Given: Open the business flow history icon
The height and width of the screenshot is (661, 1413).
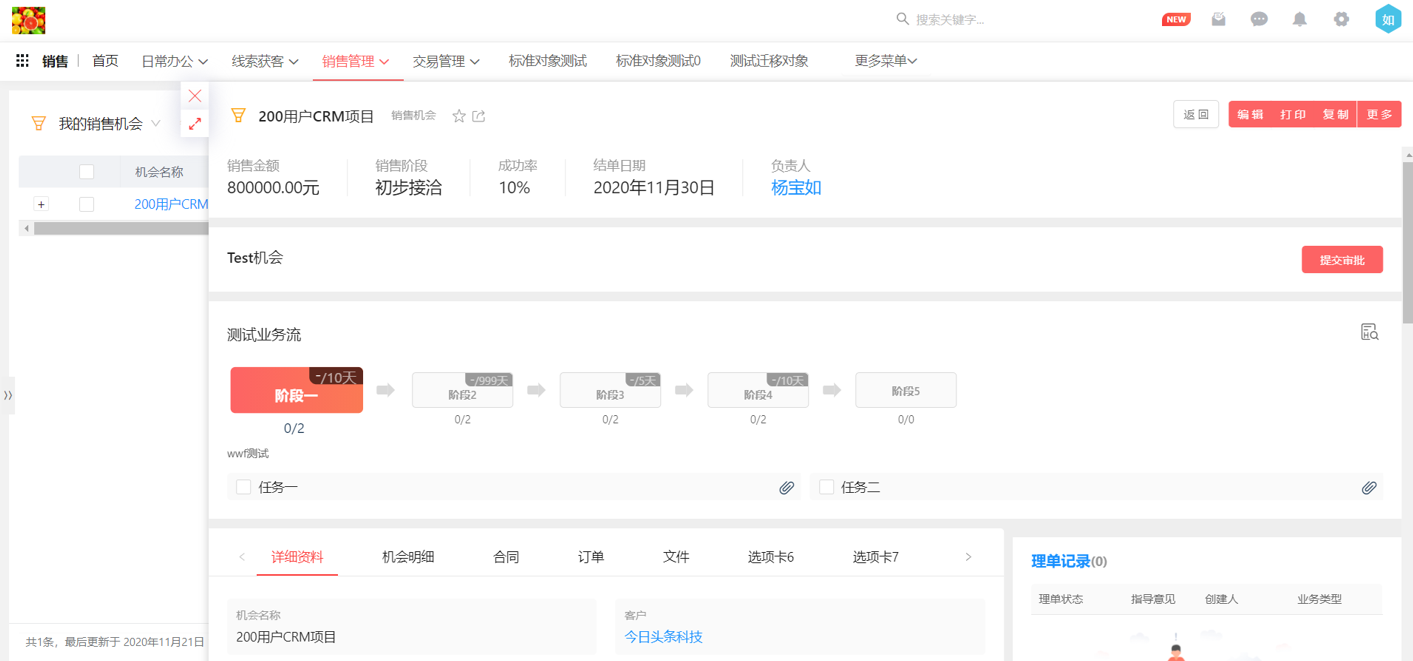Looking at the screenshot, I should [x=1369, y=333].
